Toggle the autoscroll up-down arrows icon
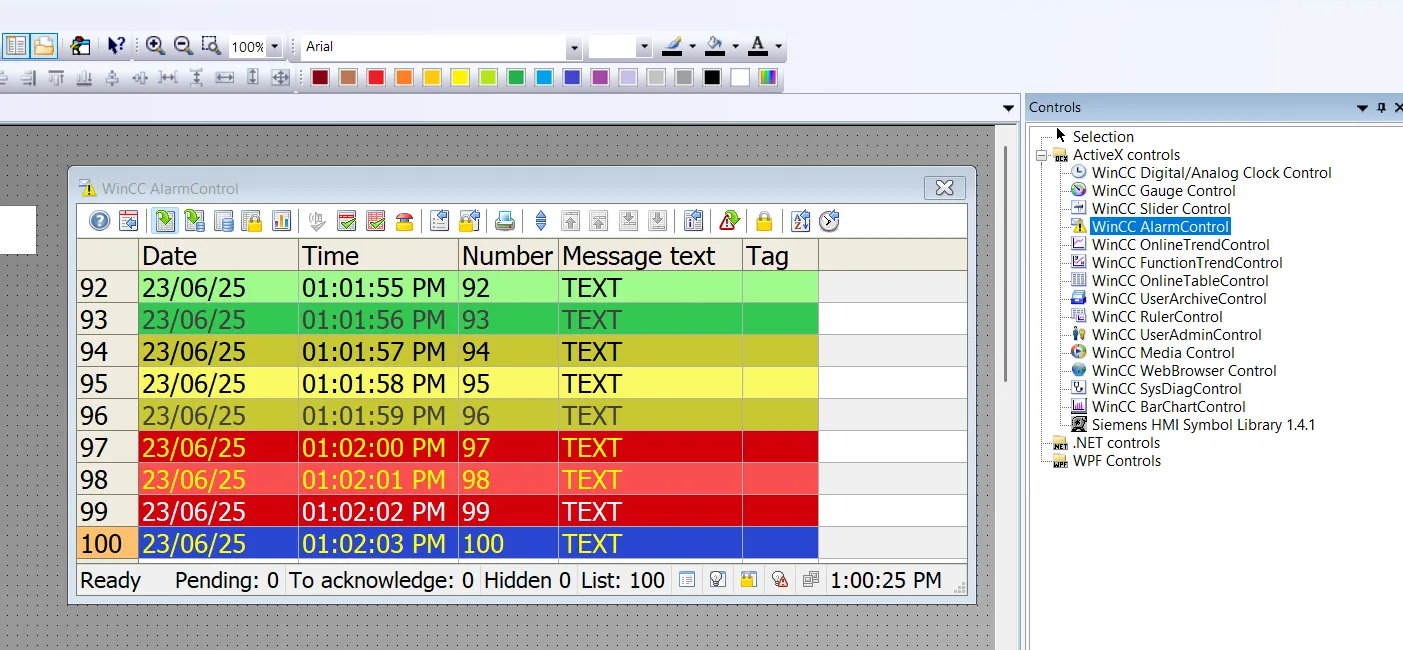The height and width of the screenshot is (650, 1403). pos(541,221)
